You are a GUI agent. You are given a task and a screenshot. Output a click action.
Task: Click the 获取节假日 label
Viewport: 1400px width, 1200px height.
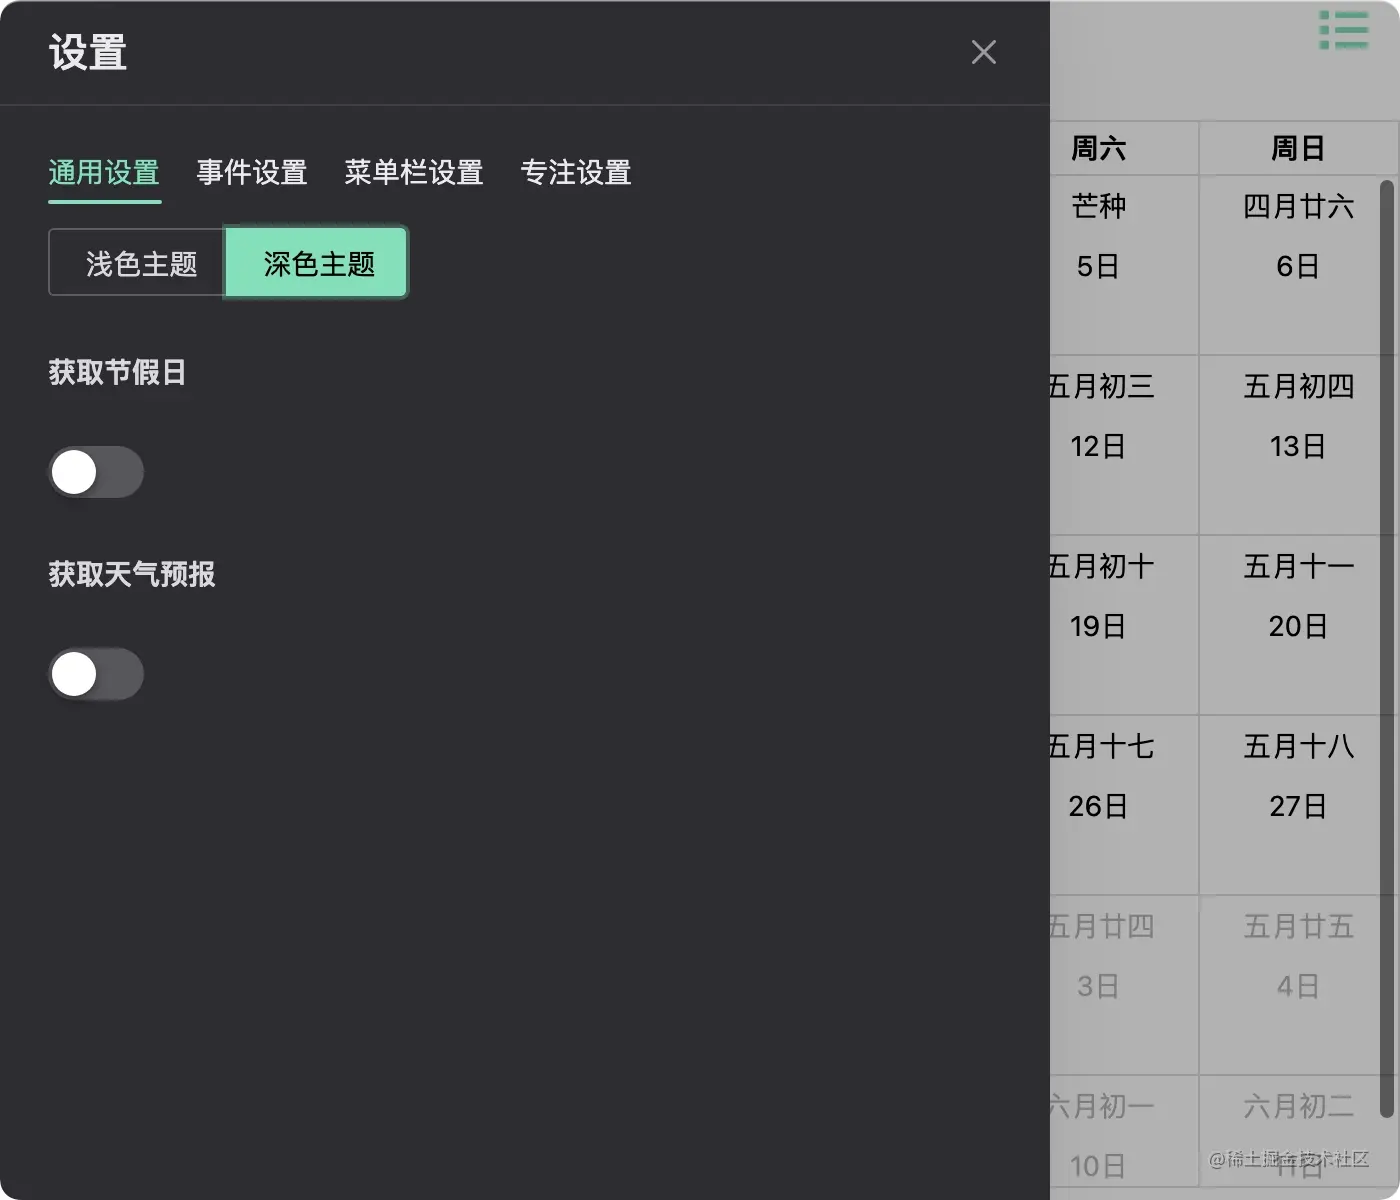coord(117,372)
